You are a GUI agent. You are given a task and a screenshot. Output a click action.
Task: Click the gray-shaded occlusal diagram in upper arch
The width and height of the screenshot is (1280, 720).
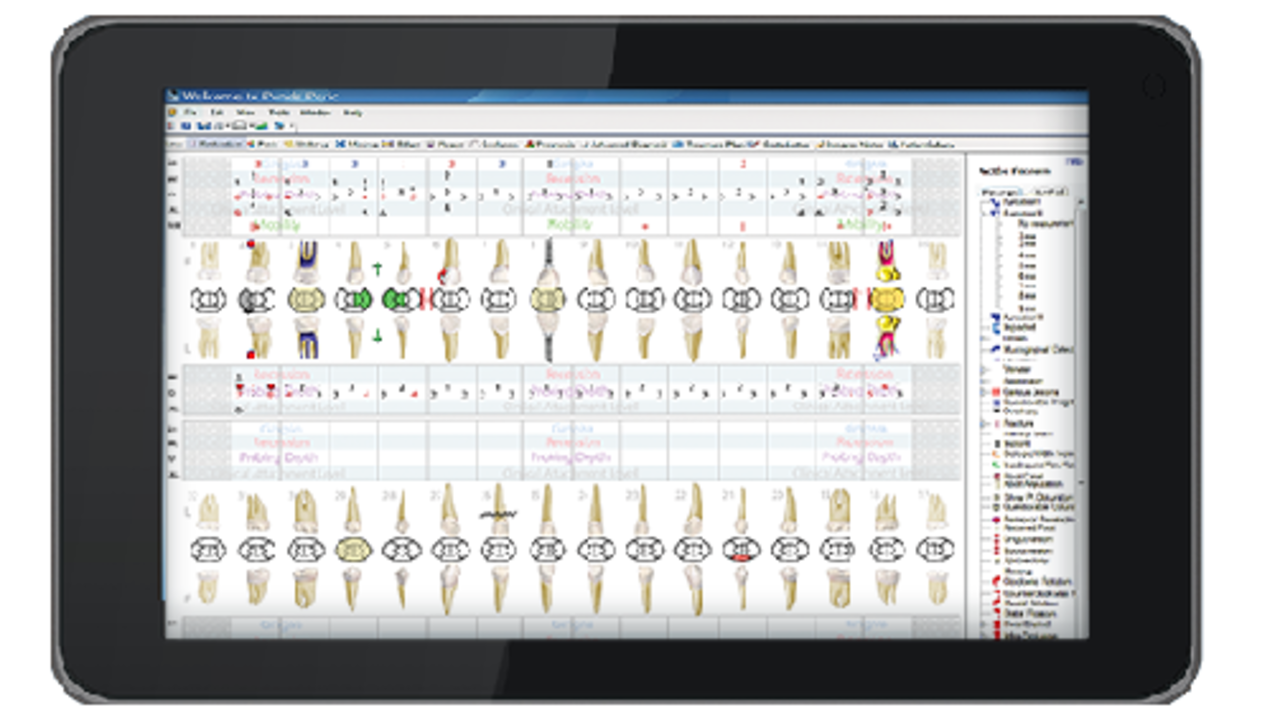coord(256,298)
